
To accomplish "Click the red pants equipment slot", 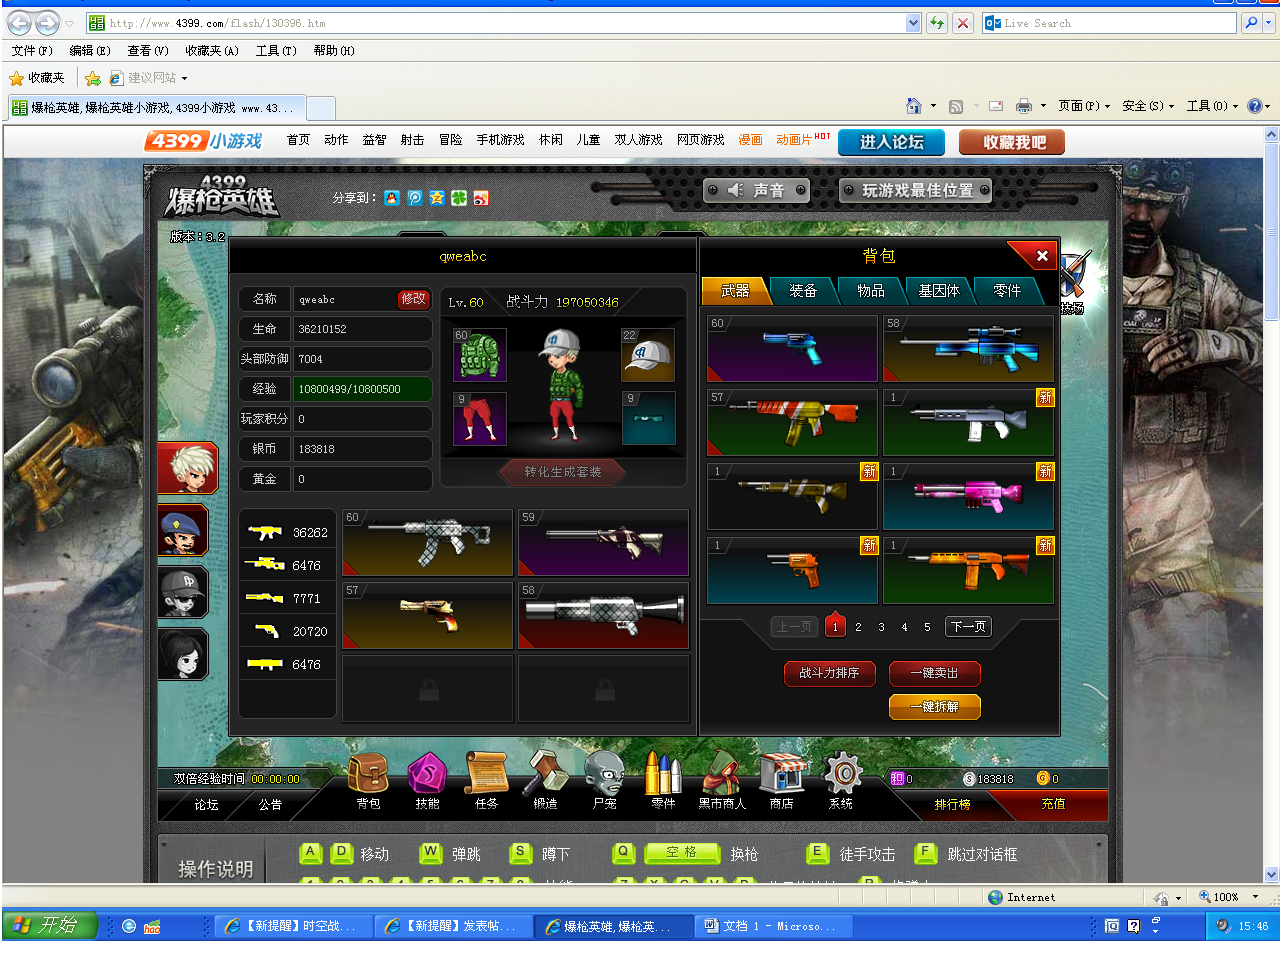I will click(479, 418).
